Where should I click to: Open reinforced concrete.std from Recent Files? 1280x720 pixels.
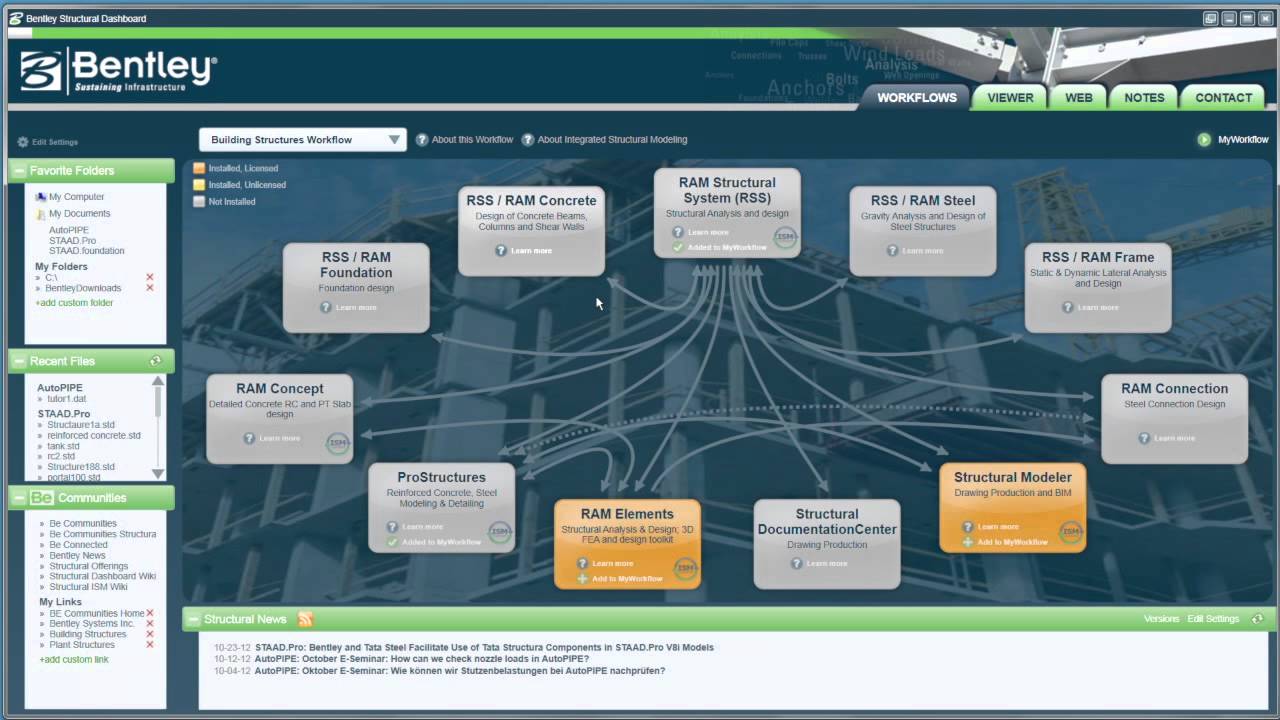coord(94,436)
